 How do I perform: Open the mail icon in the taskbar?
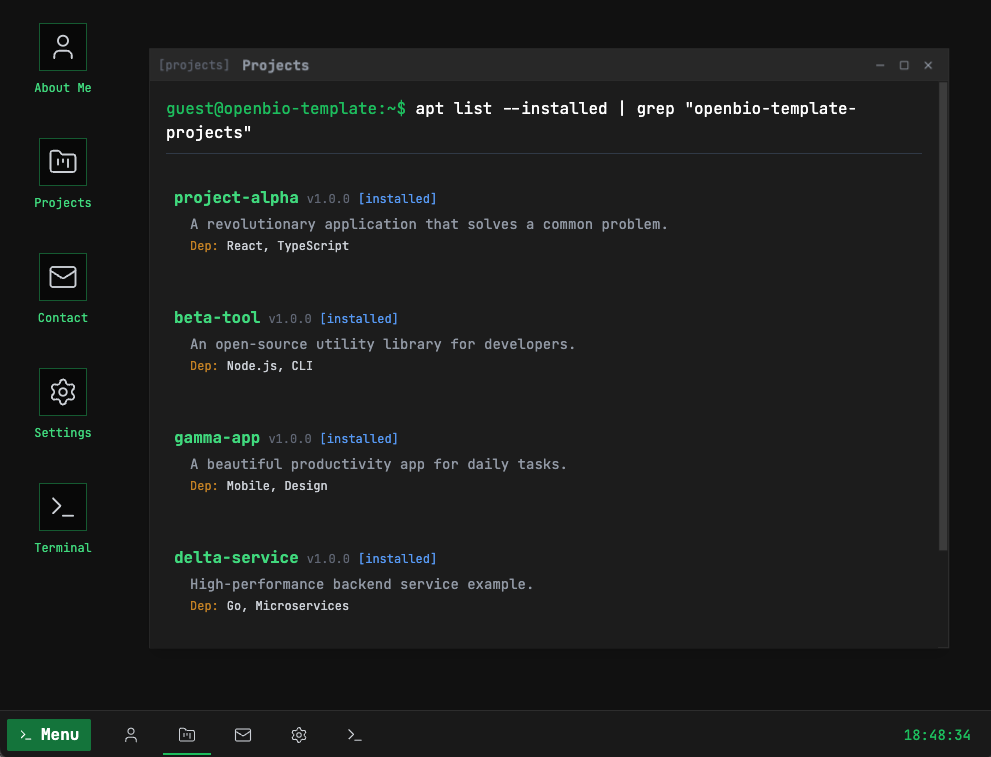point(243,735)
